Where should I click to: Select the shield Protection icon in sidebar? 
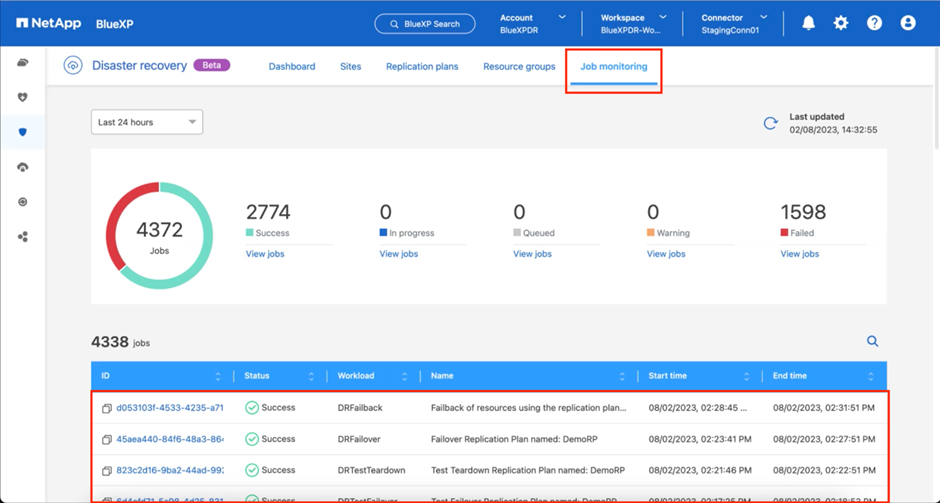pyautogui.click(x=22, y=132)
